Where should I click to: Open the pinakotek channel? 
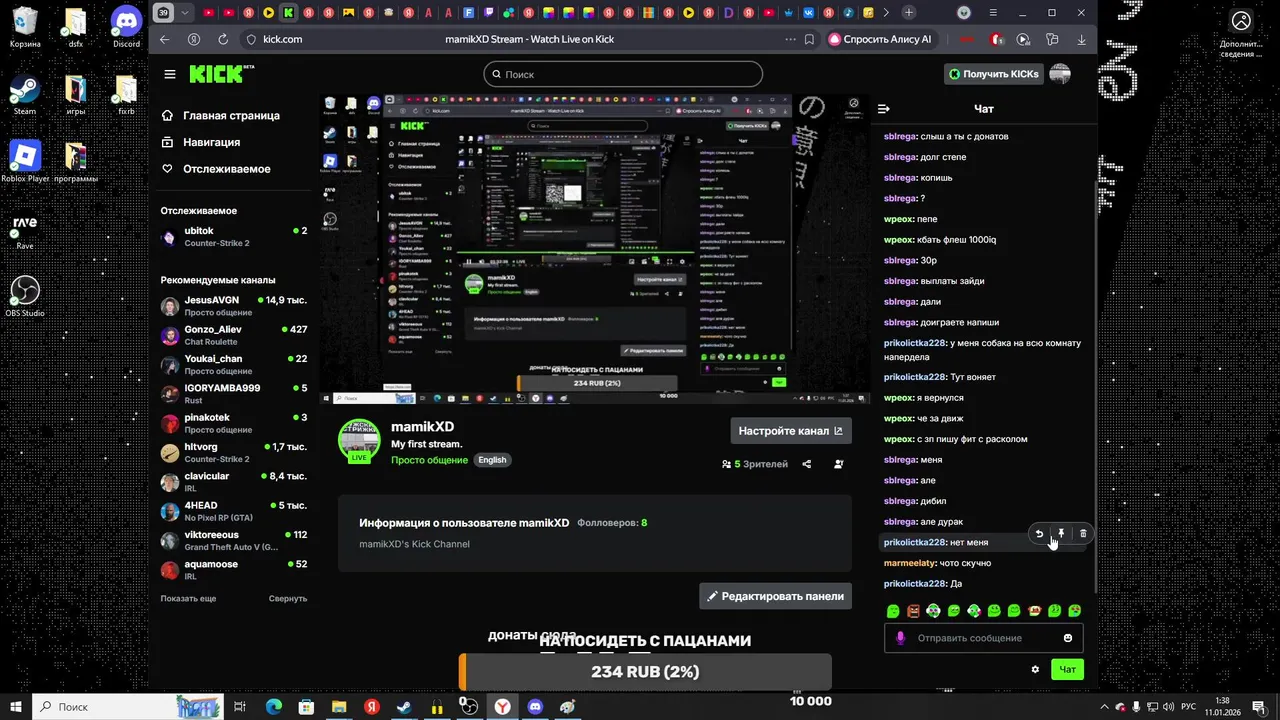pyautogui.click(x=234, y=423)
